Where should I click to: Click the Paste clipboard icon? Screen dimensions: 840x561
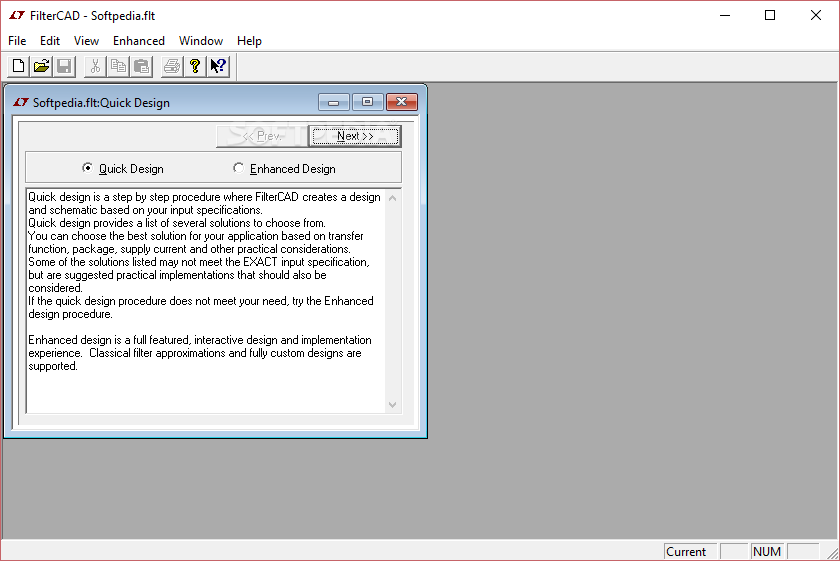pyautogui.click(x=141, y=66)
